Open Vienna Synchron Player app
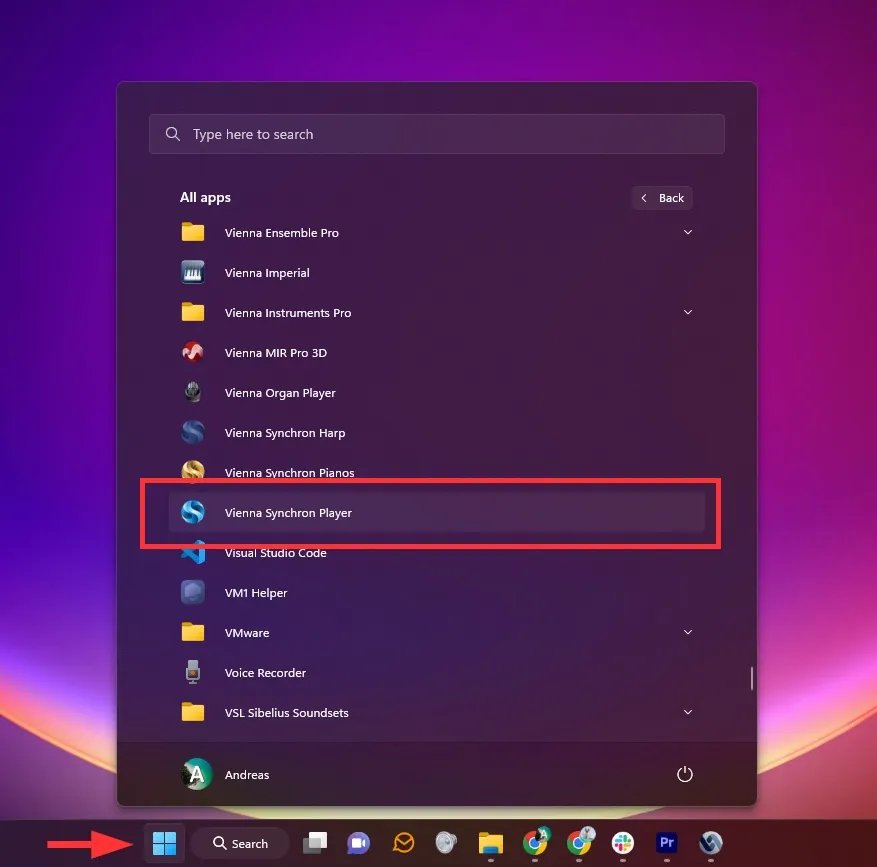The width and height of the screenshot is (877, 867). pos(288,513)
